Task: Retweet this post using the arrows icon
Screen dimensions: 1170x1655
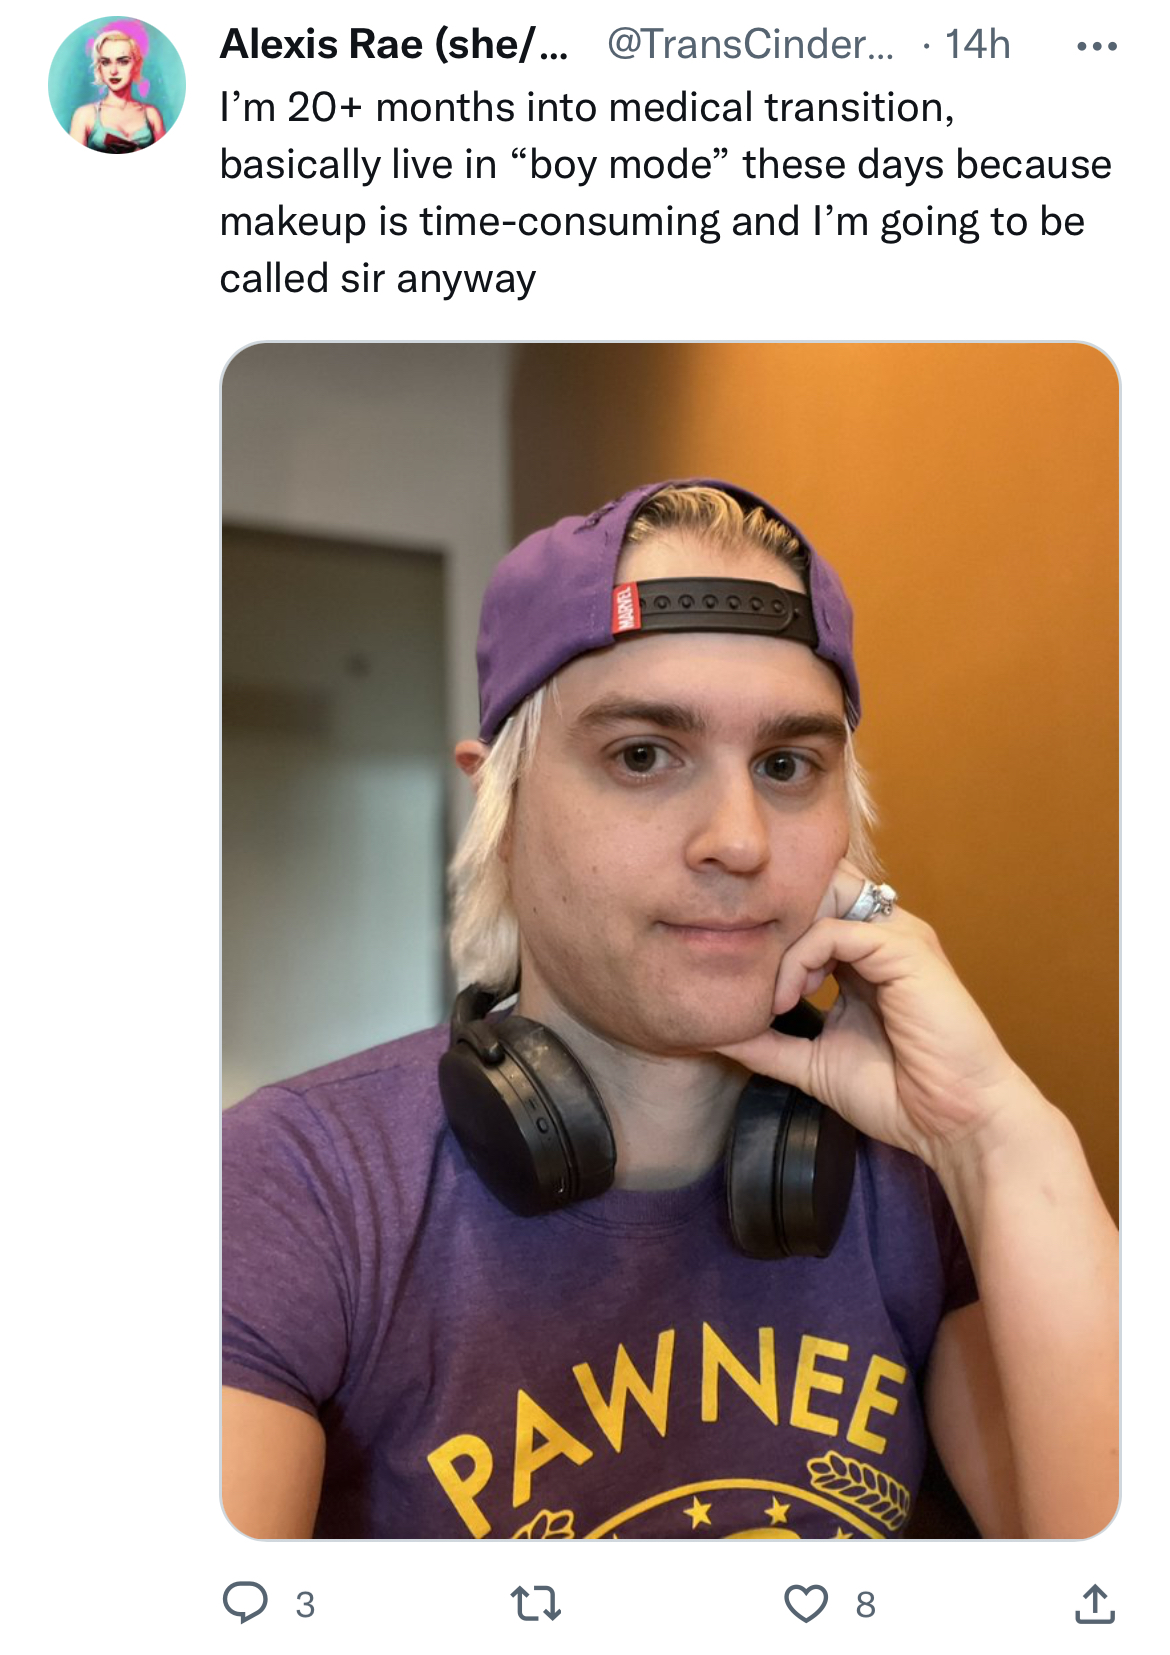Action: 536,1604
